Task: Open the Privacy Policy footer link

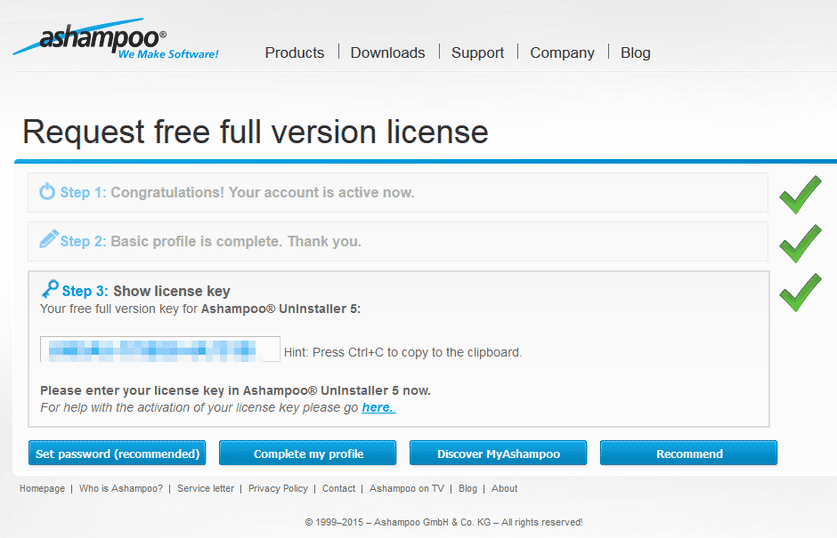Action: pyautogui.click(x=278, y=488)
